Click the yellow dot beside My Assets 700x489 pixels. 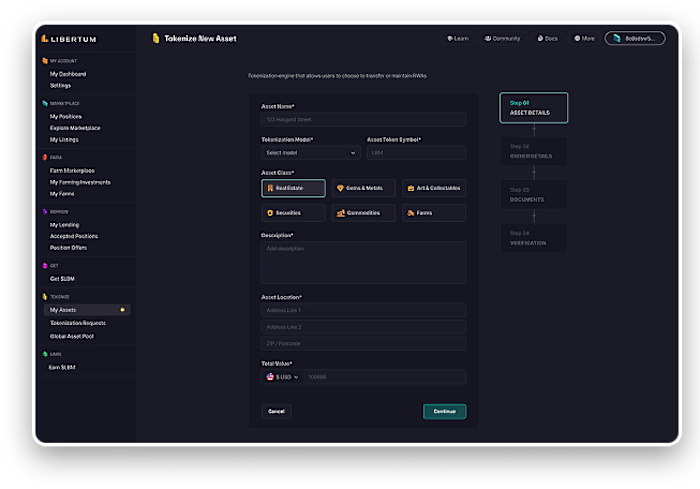click(x=122, y=309)
